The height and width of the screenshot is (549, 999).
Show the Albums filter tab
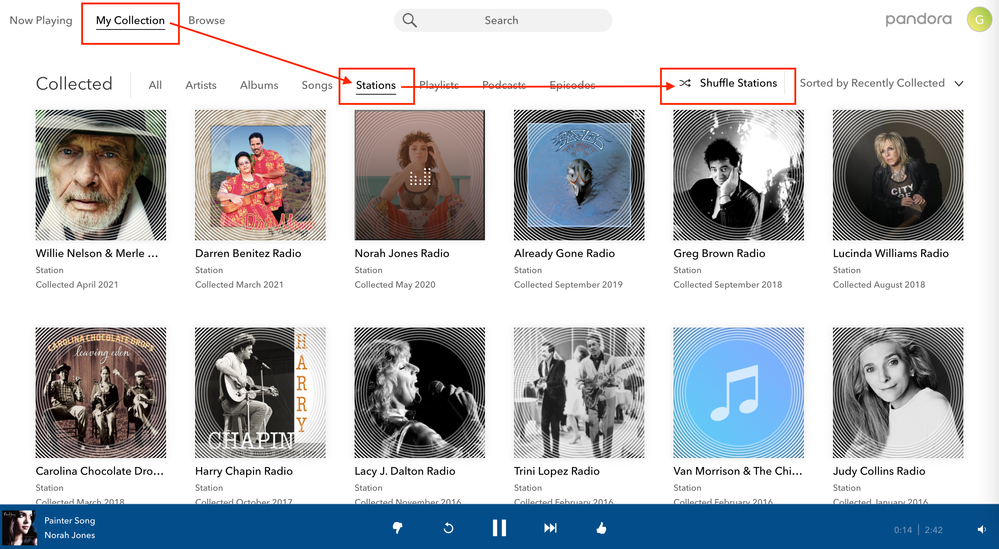tap(259, 85)
